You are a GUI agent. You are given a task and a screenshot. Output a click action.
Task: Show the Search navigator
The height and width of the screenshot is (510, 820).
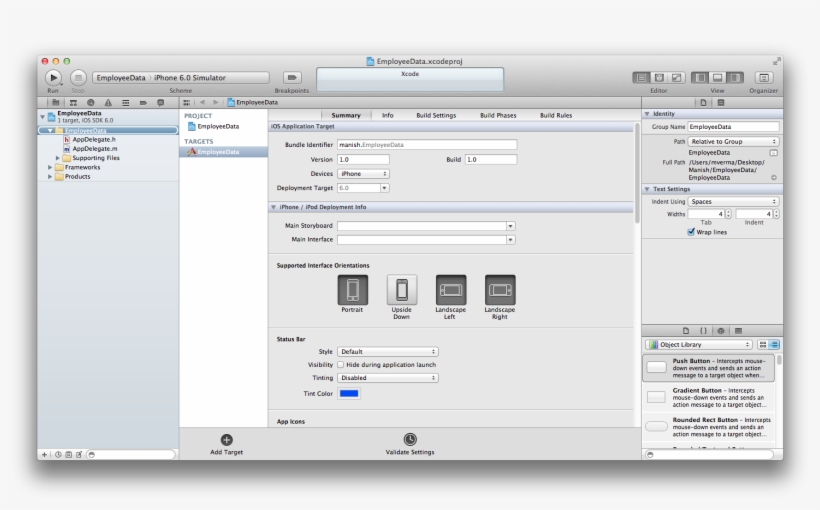click(x=90, y=103)
